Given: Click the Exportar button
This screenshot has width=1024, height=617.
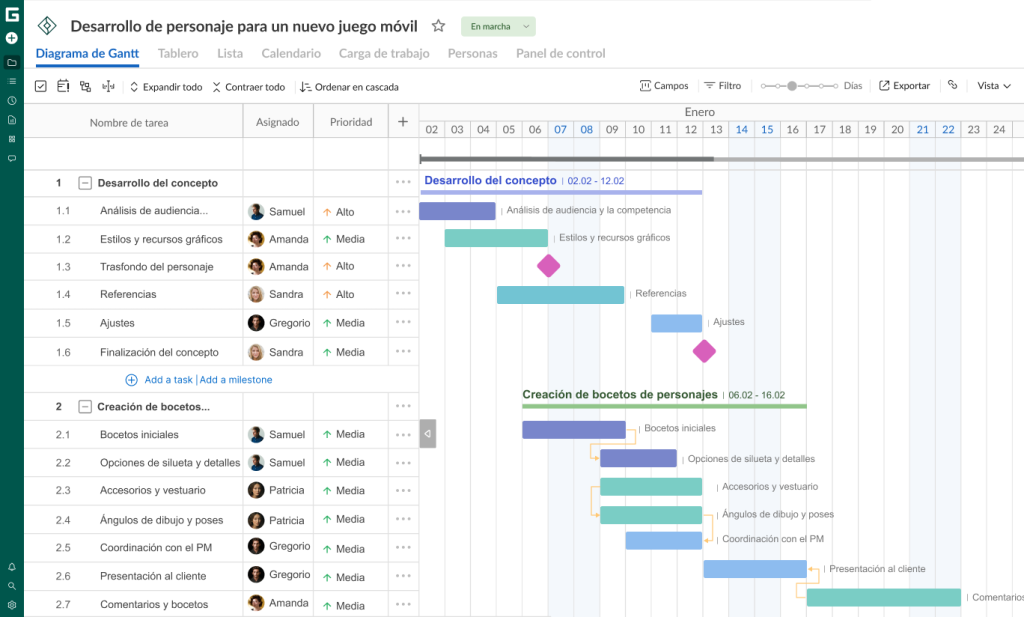Looking at the screenshot, I should 904,86.
